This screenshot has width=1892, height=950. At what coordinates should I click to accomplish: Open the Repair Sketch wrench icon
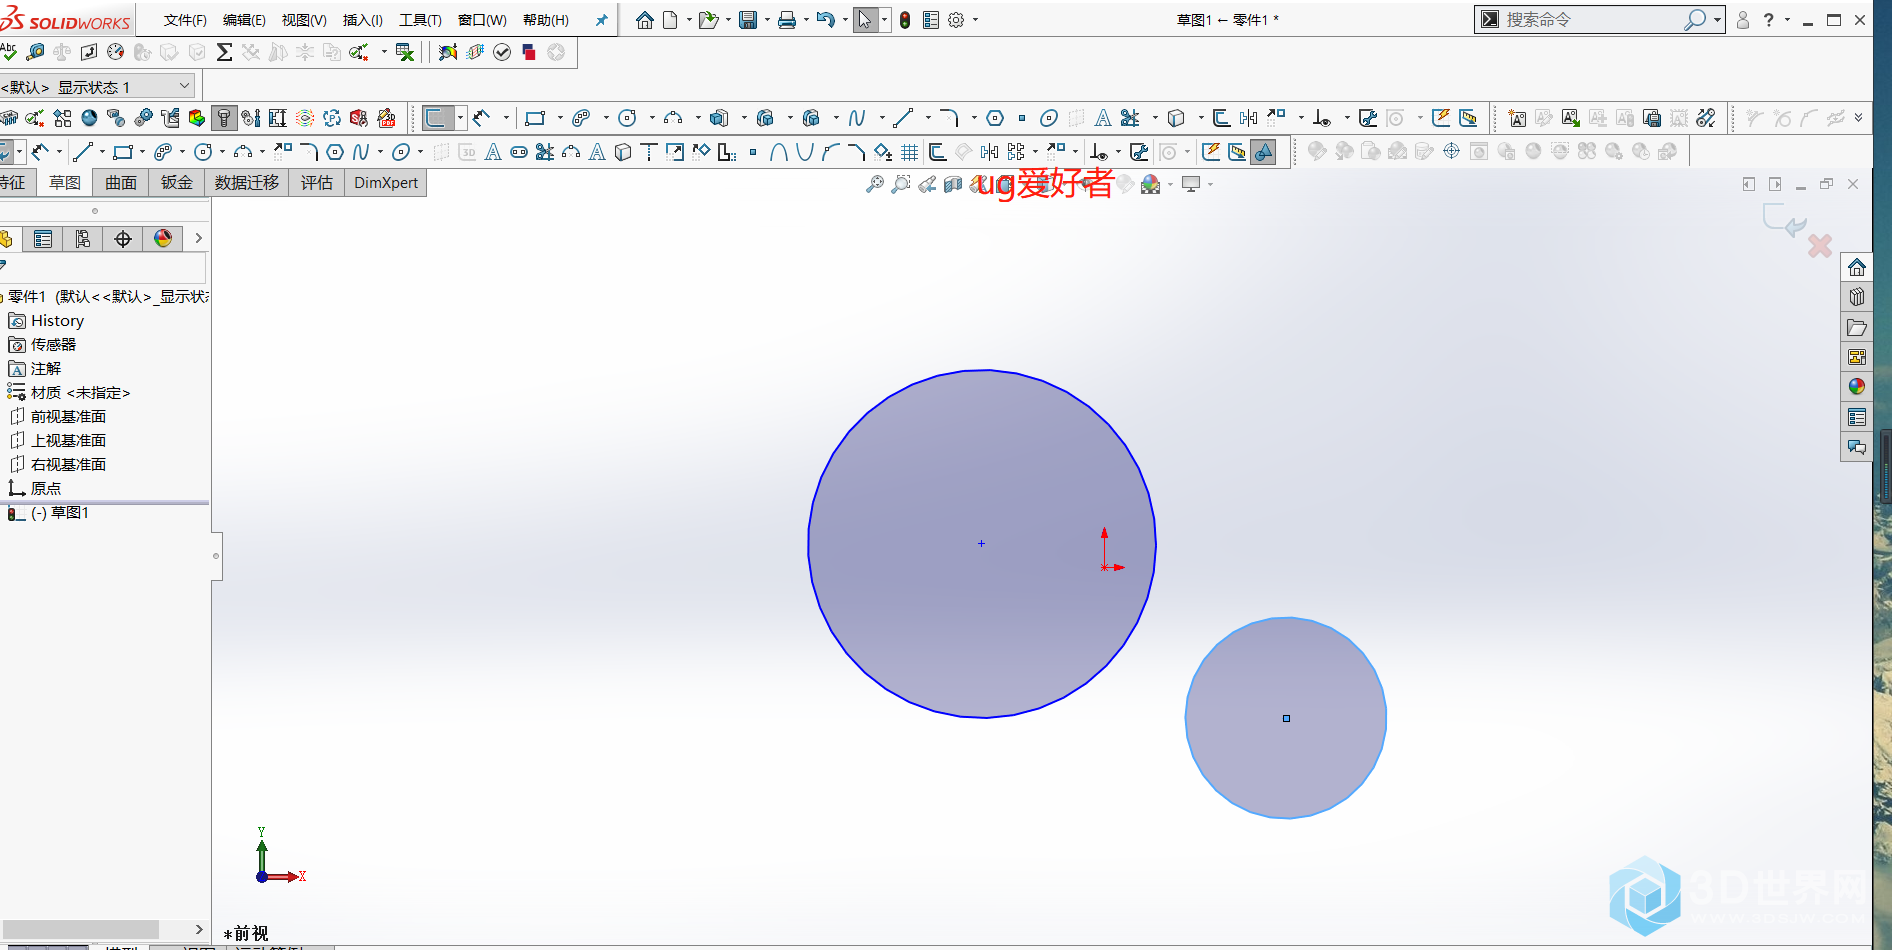(x=1139, y=152)
